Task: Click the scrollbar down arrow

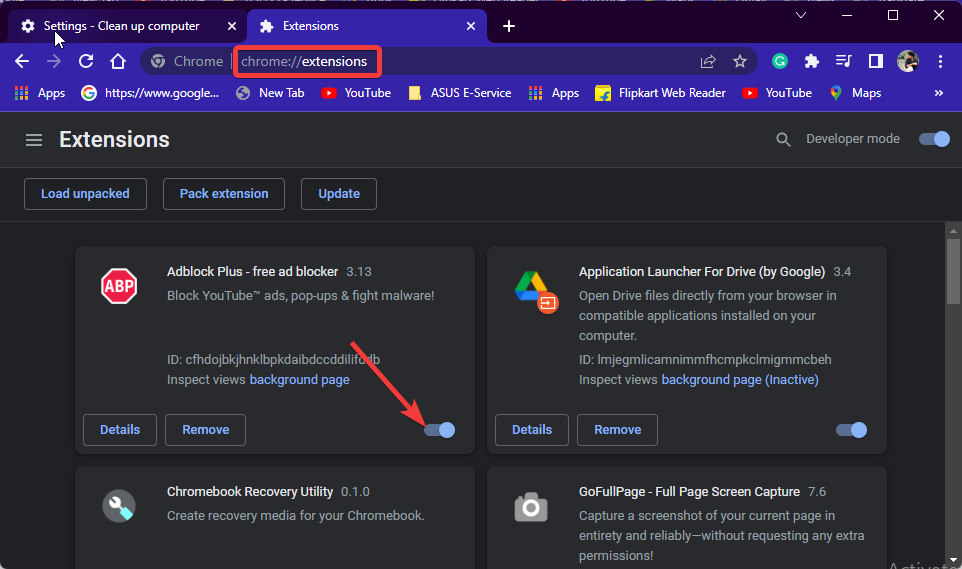Action: point(953,560)
